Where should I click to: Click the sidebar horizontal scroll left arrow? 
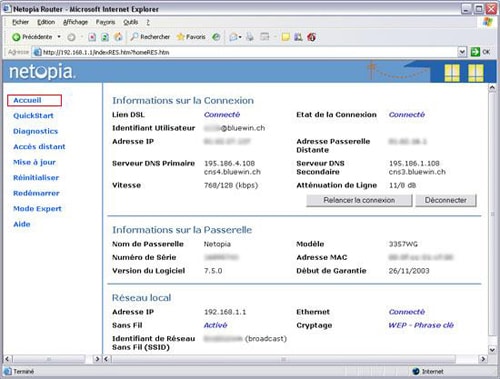pos(8,359)
